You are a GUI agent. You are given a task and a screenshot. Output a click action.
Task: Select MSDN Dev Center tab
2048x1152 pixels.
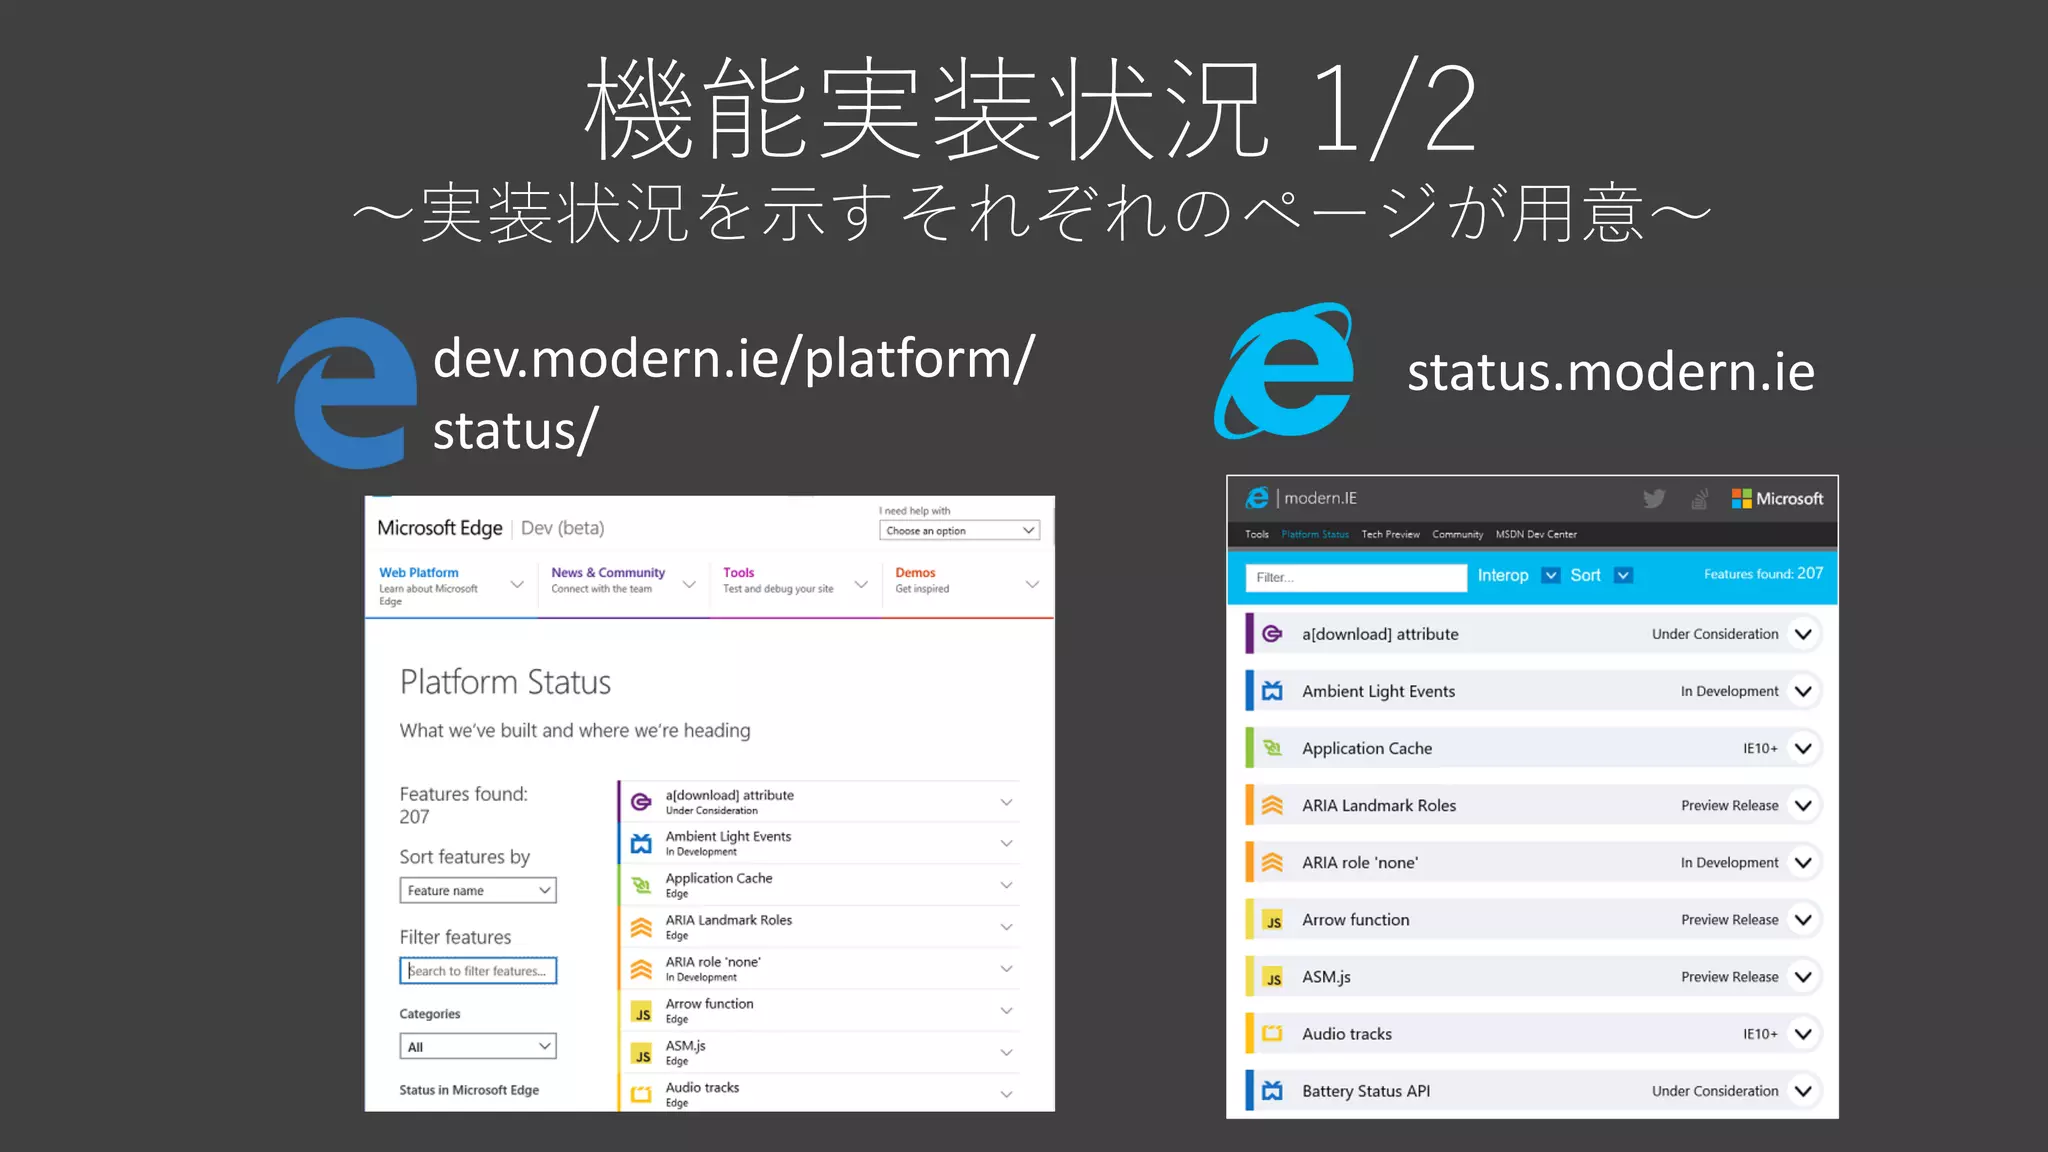(1536, 534)
